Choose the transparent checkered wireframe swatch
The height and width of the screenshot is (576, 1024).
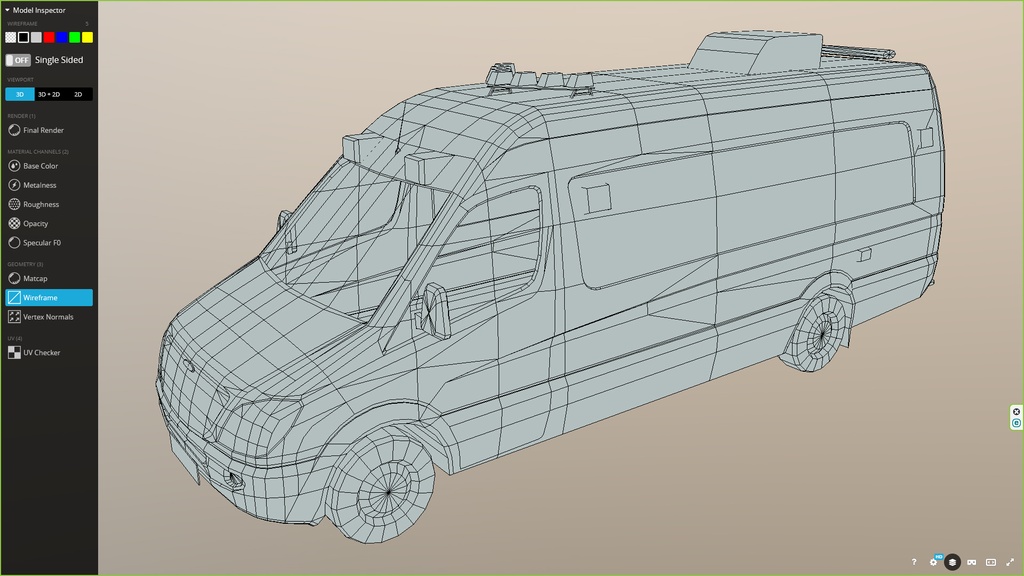click(11, 37)
